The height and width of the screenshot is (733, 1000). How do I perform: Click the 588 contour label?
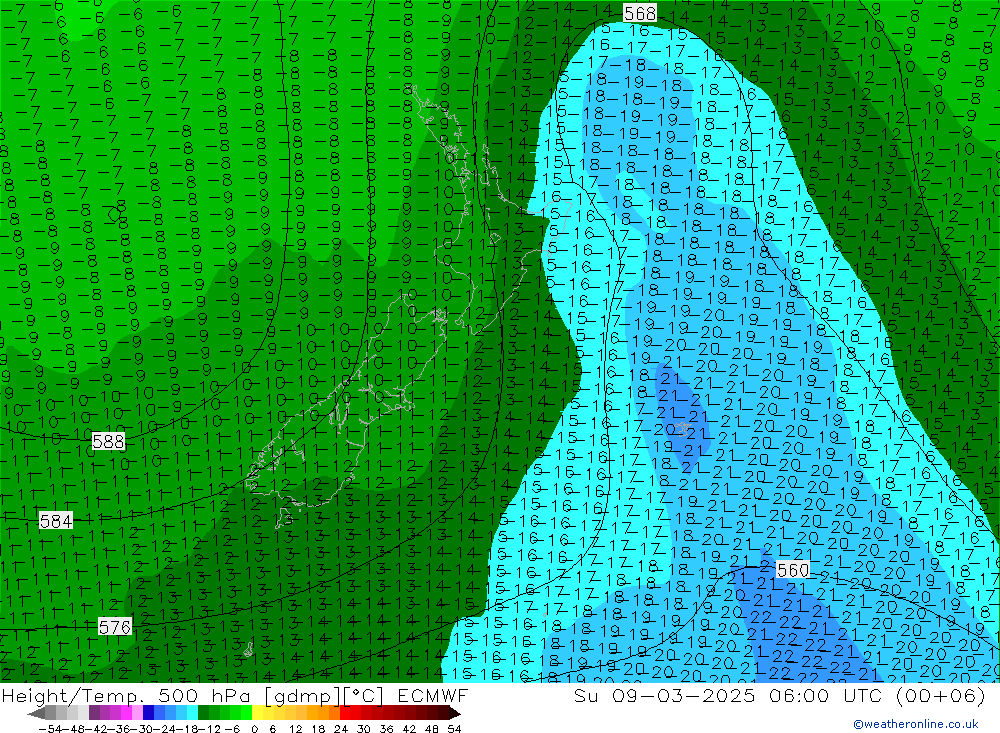point(108,441)
